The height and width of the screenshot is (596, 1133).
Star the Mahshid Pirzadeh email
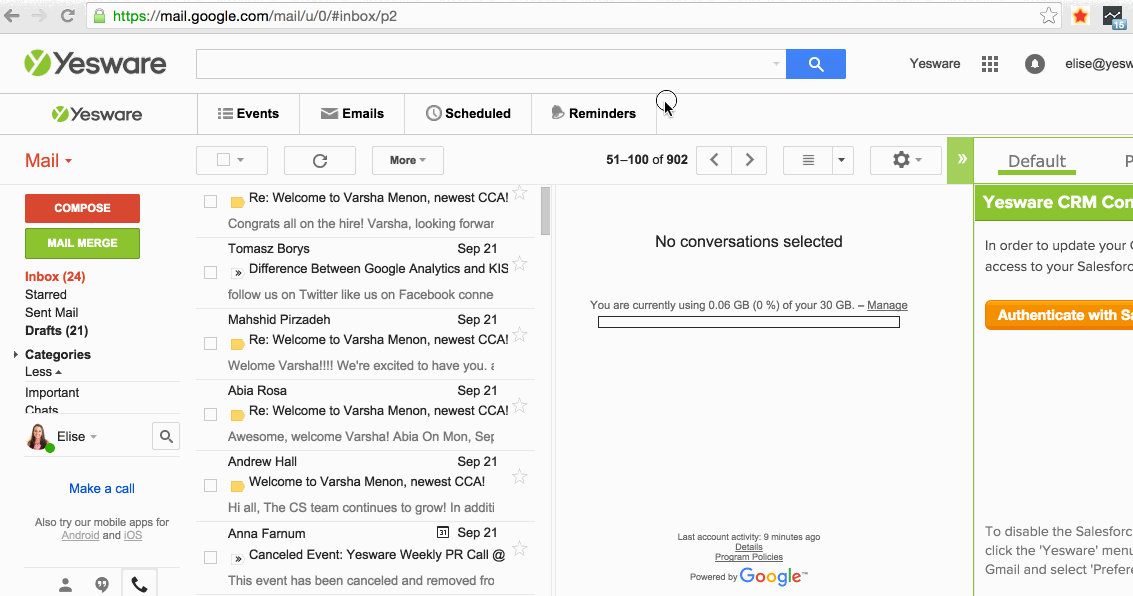pyautogui.click(x=520, y=335)
